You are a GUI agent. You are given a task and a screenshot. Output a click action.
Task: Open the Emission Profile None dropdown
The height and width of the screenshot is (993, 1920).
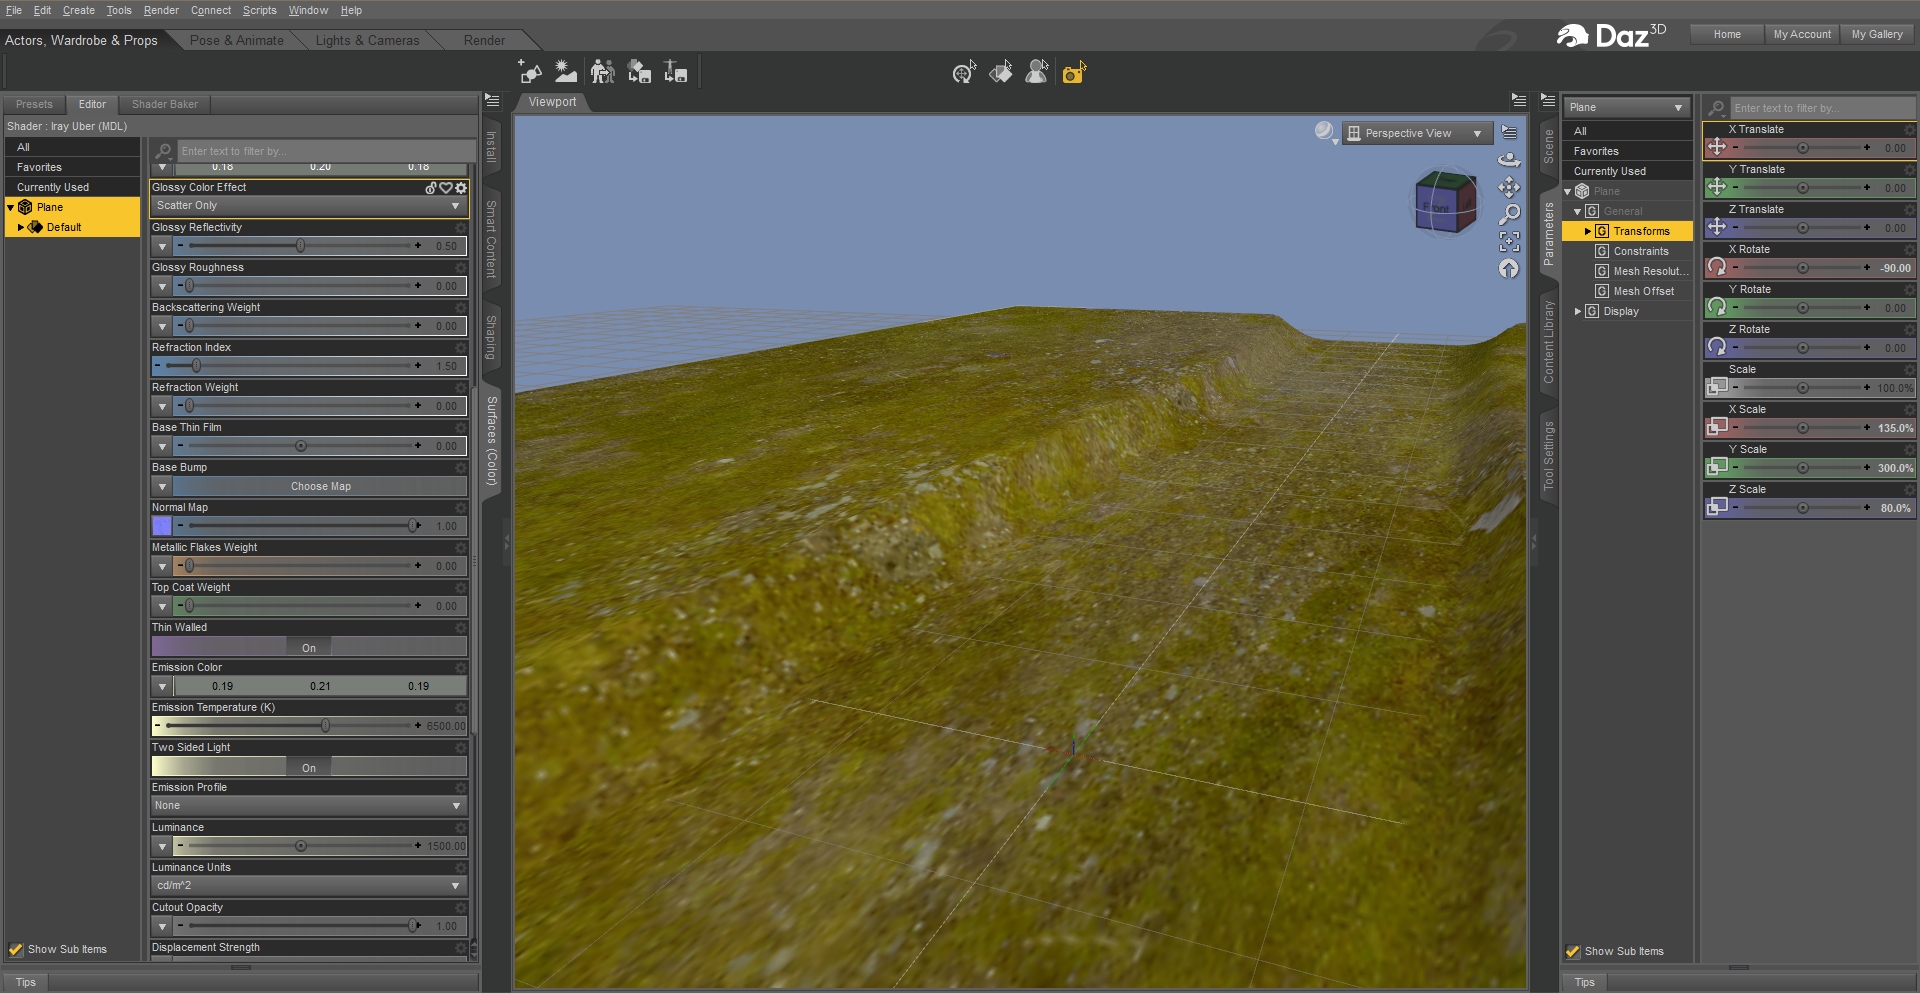coord(308,805)
